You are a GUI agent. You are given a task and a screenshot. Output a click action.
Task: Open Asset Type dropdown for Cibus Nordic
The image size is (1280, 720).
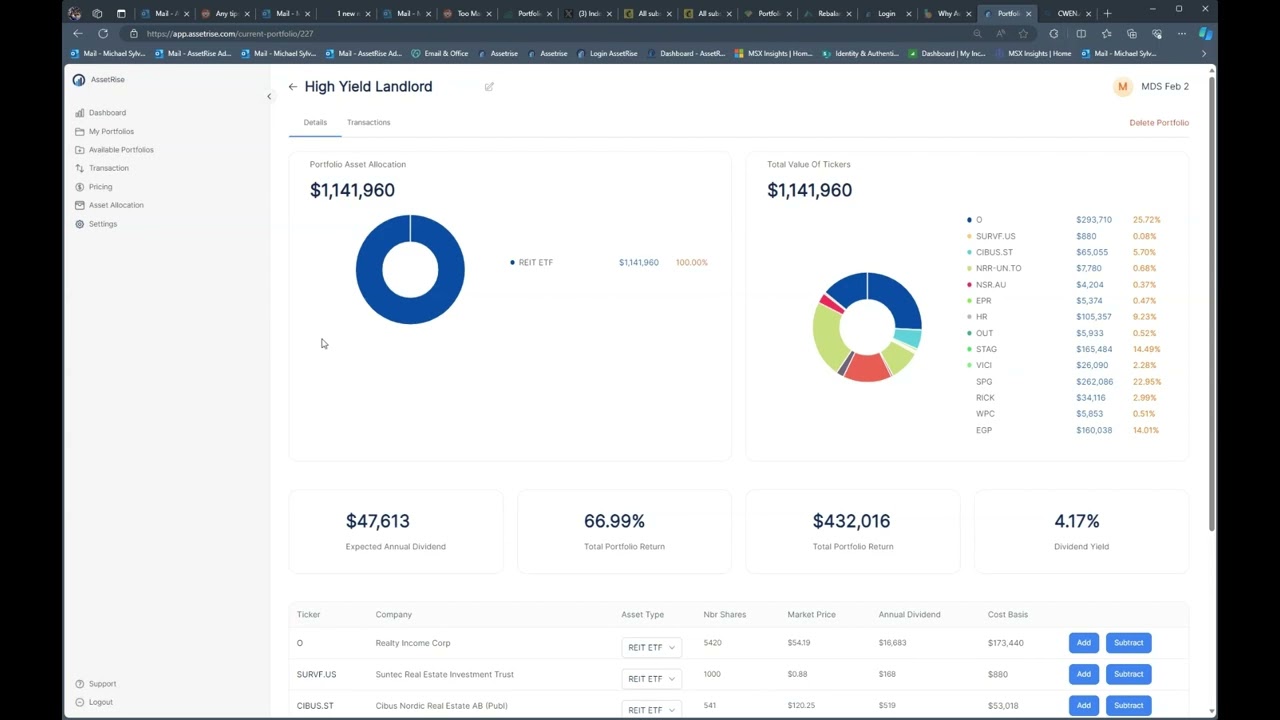651,709
